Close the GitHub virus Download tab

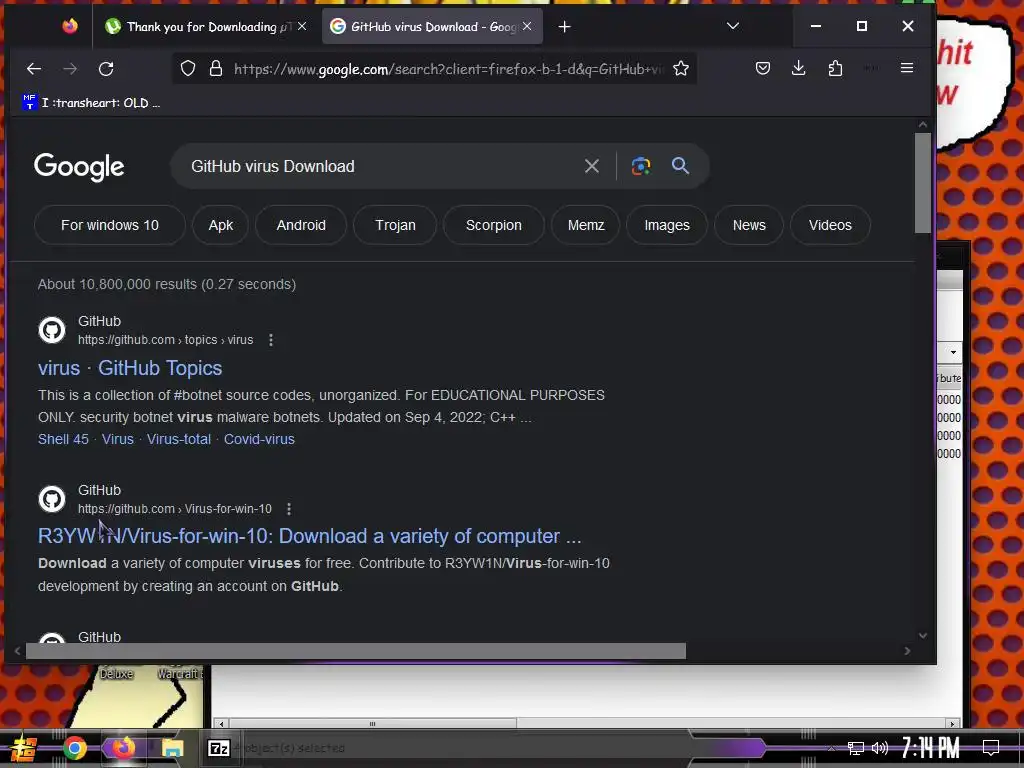(x=527, y=26)
